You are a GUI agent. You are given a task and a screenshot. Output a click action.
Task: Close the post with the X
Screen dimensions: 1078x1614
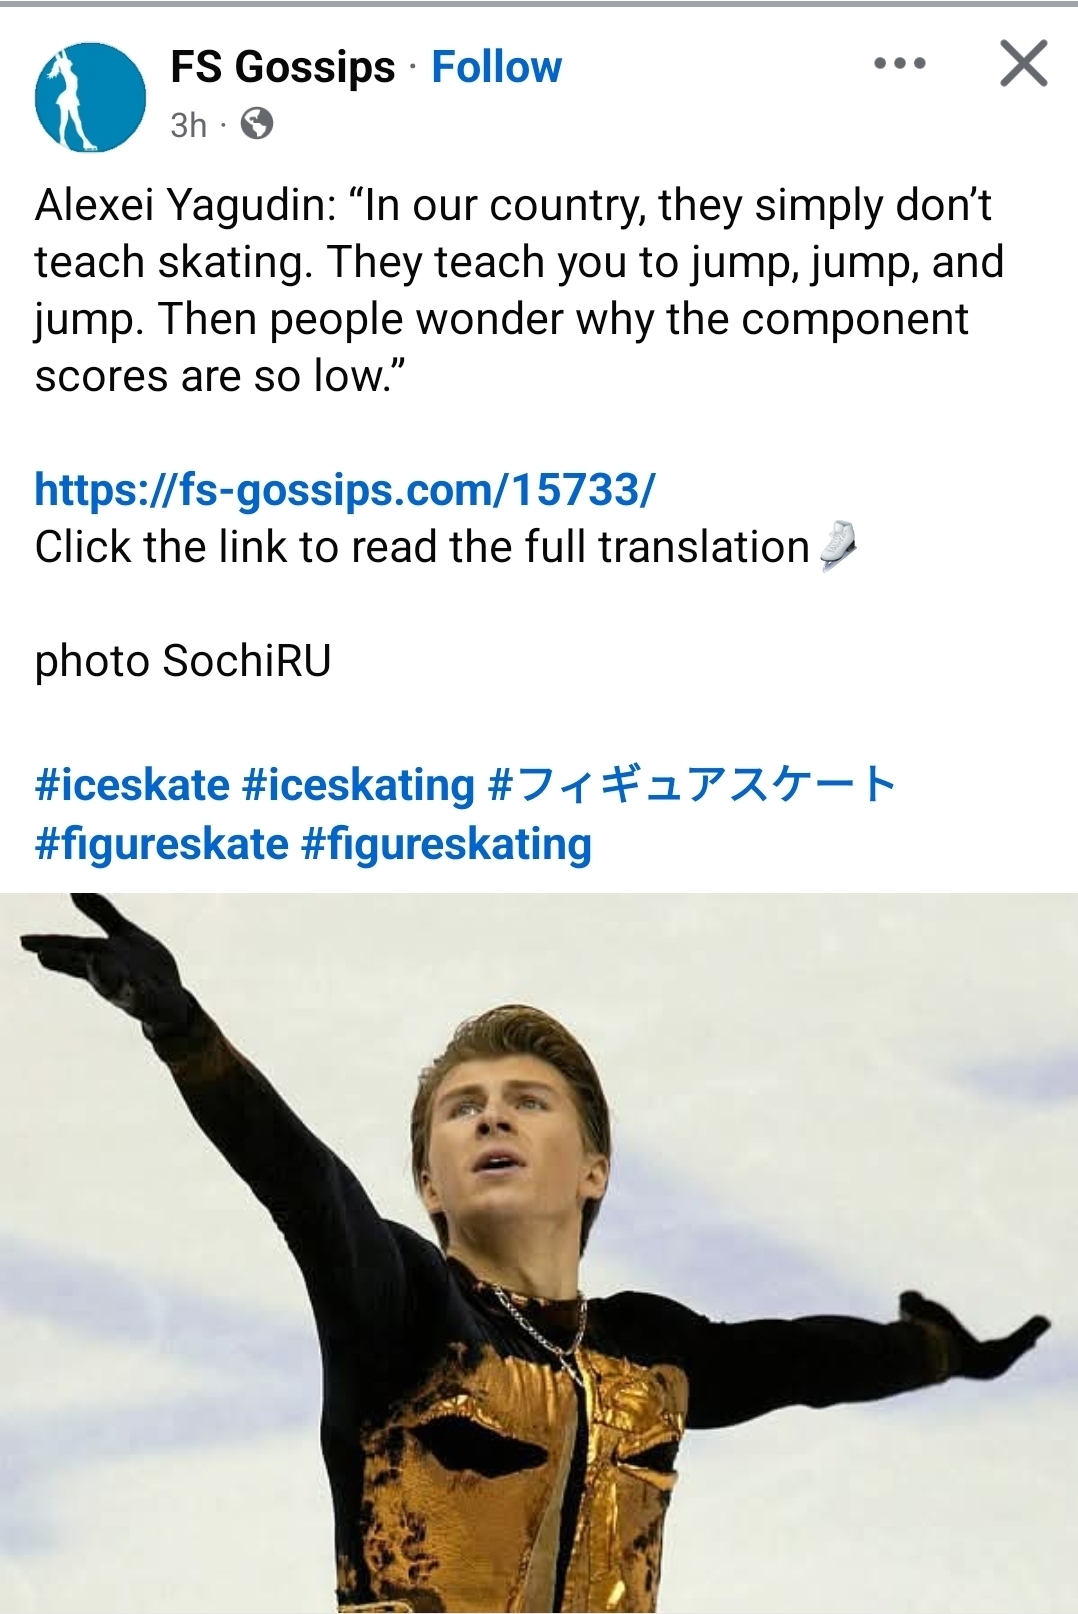[x=1023, y=64]
